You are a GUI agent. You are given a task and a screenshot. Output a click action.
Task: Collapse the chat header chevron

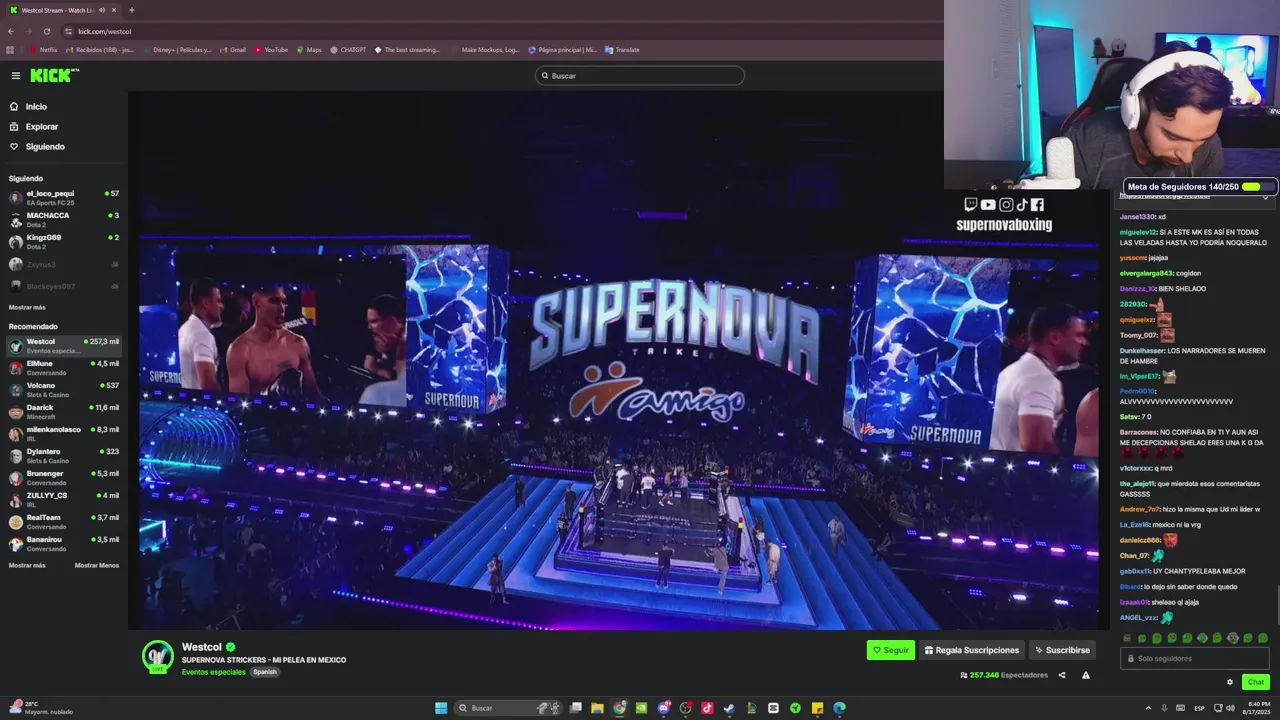(x=1267, y=197)
